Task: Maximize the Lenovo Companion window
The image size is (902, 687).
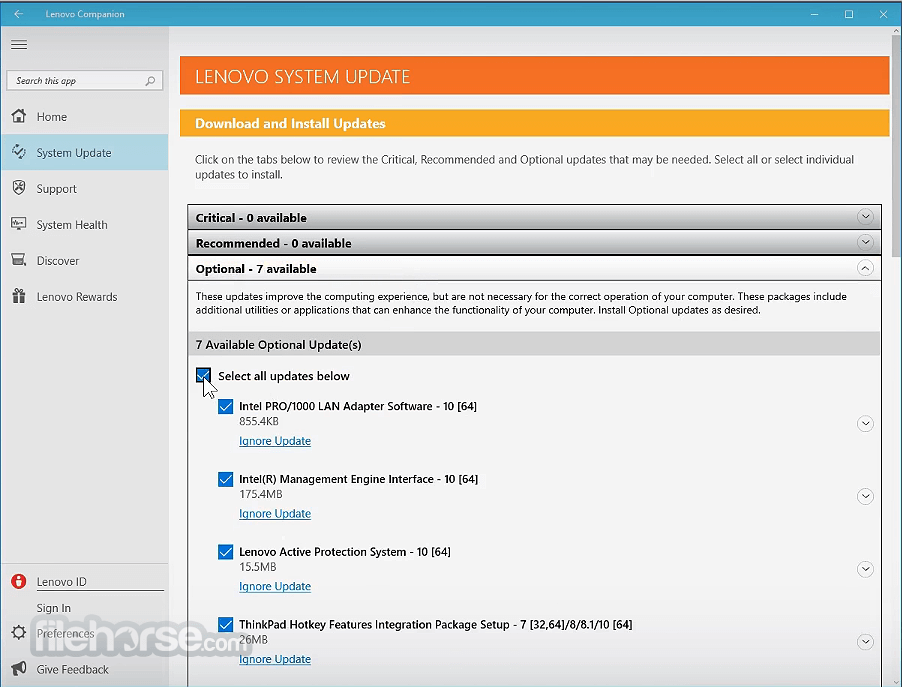Action: [849, 14]
